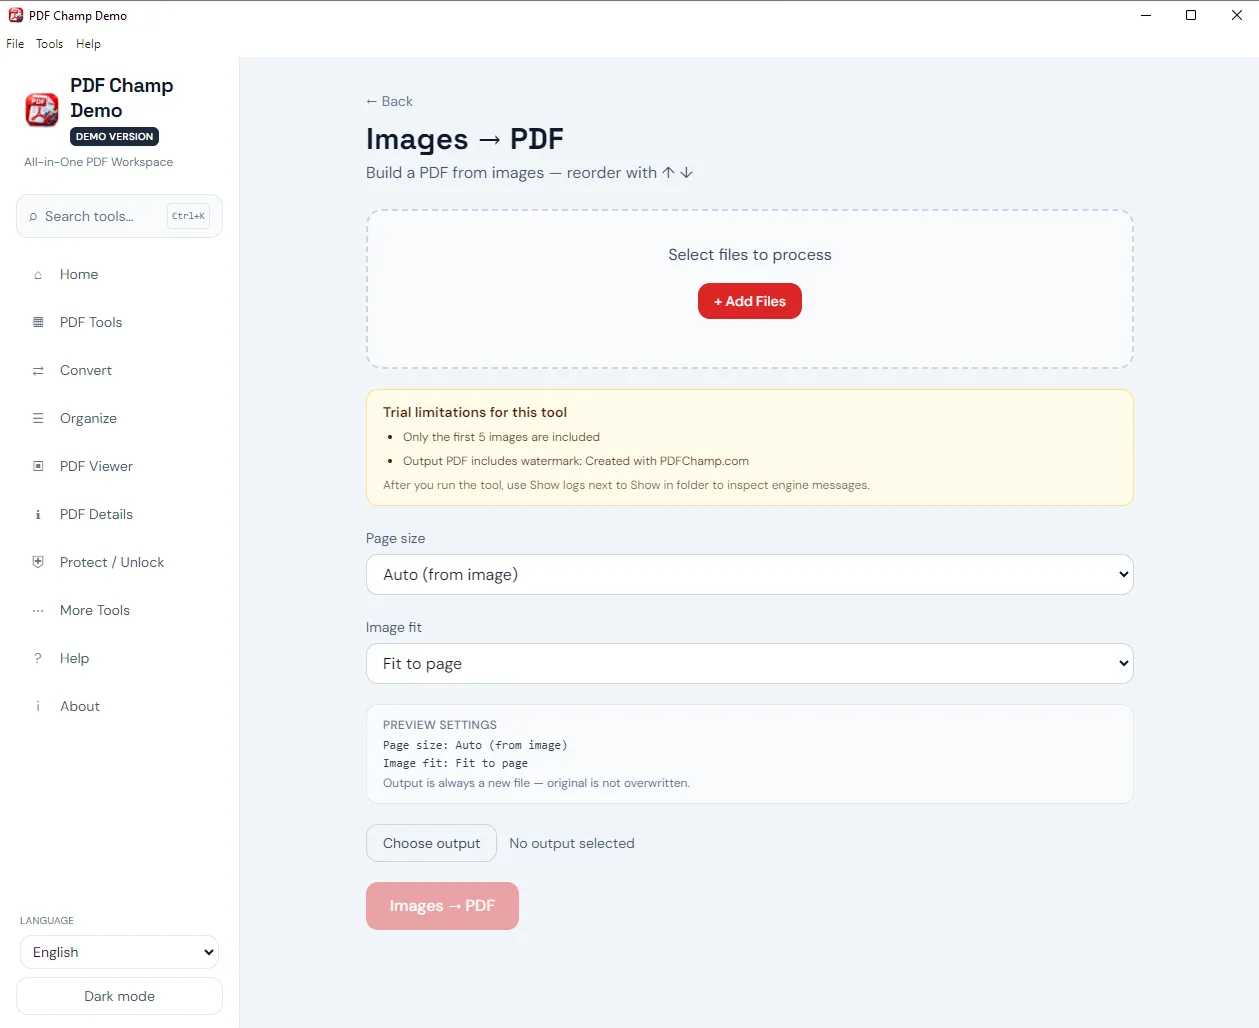The width and height of the screenshot is (1259, 1028).
Task: Toggle Dark mode button
Action: click(119, 996)
